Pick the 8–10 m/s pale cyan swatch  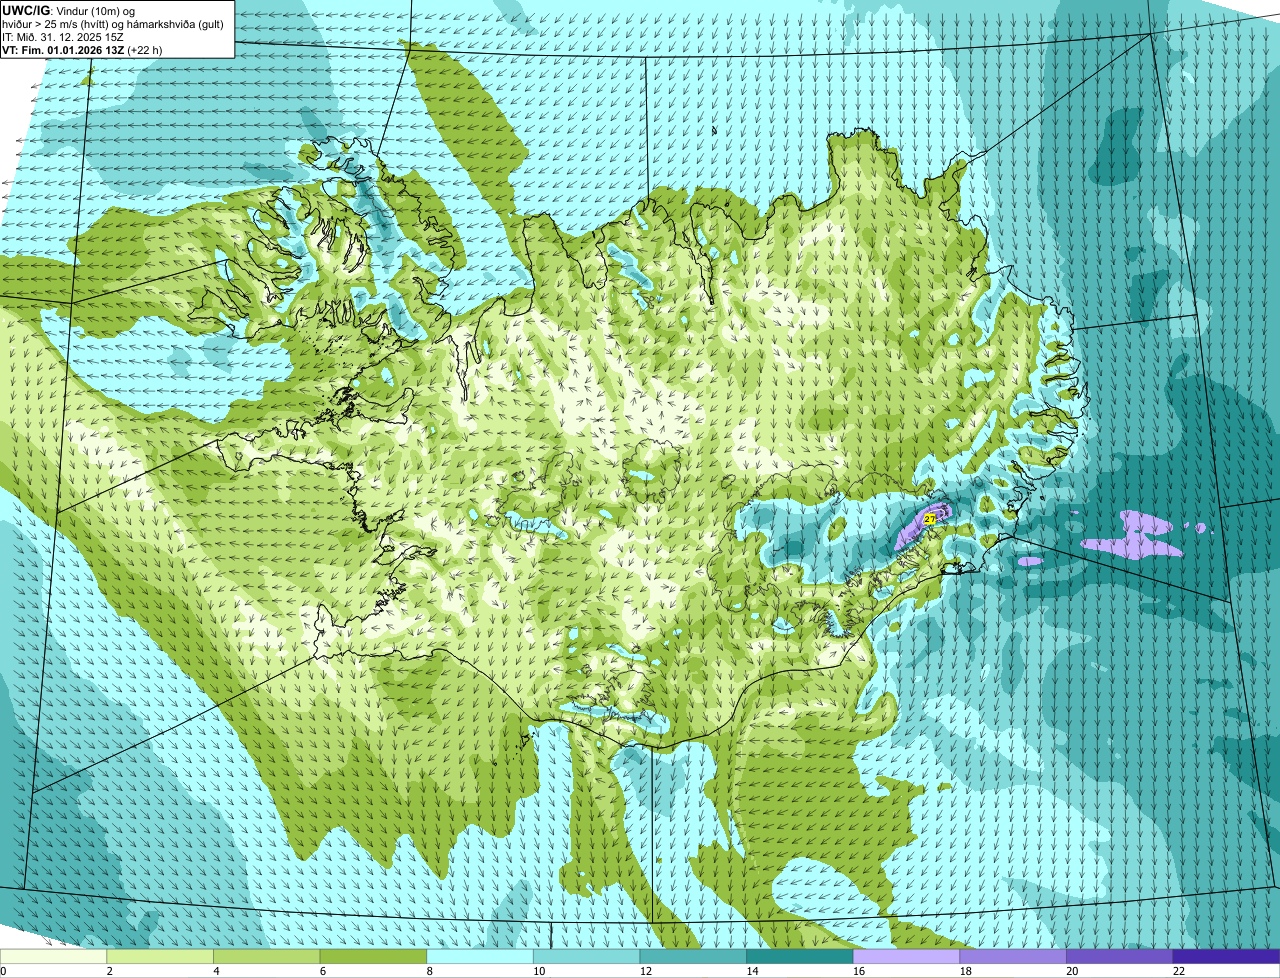480,956
